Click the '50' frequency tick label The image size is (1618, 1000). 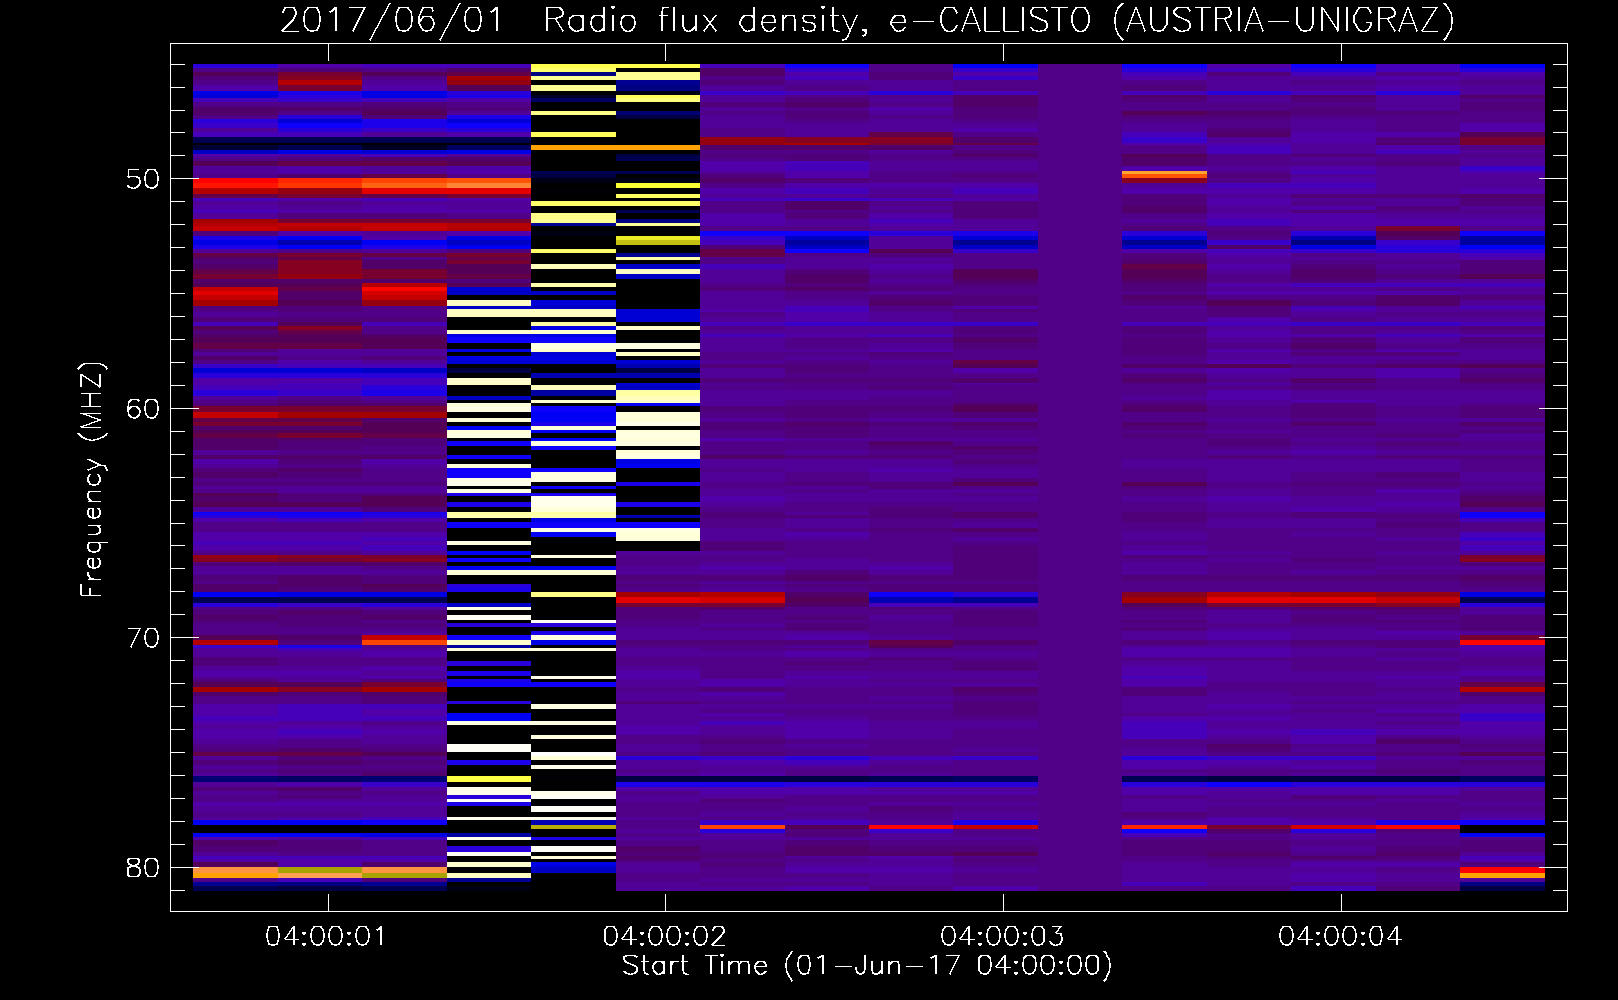(142, 180)
